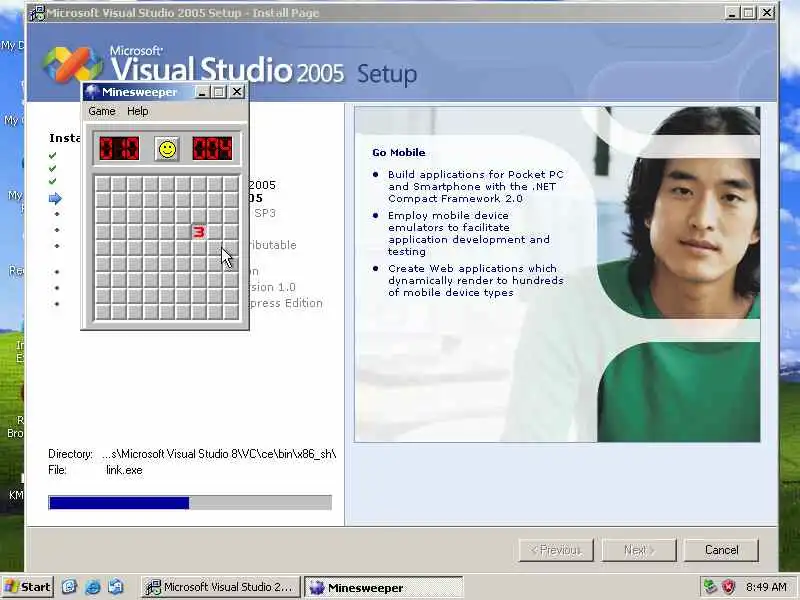The width and height of the screenshot is (800, 600).
Task: Open the Help menu in Minesweeper
Action: coord(137,111)
